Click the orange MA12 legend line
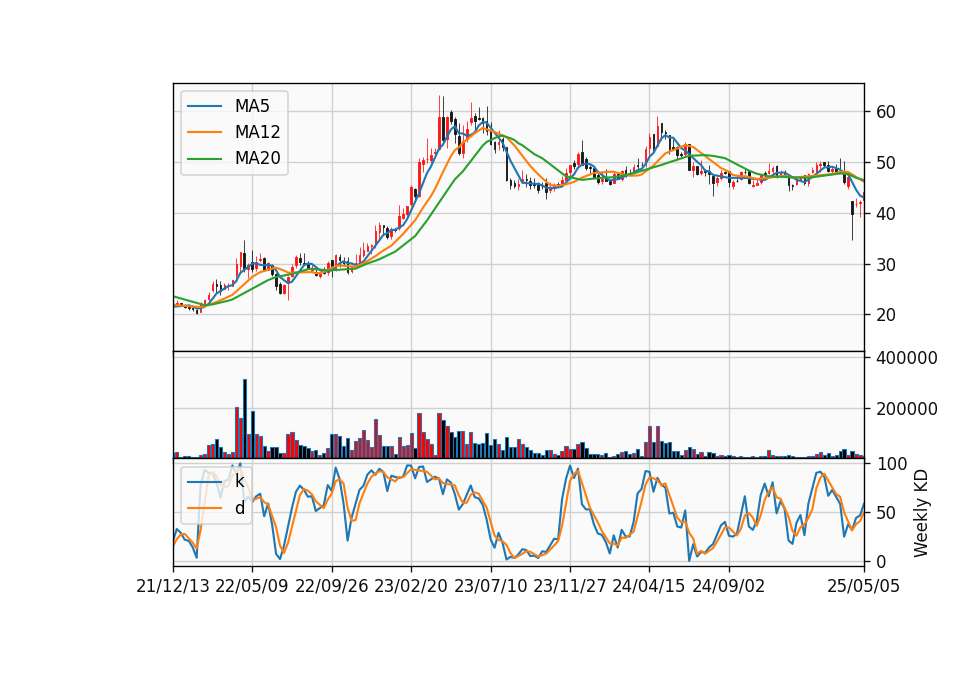Viewport: 960px width, 690px height. [x=204, y=132]
